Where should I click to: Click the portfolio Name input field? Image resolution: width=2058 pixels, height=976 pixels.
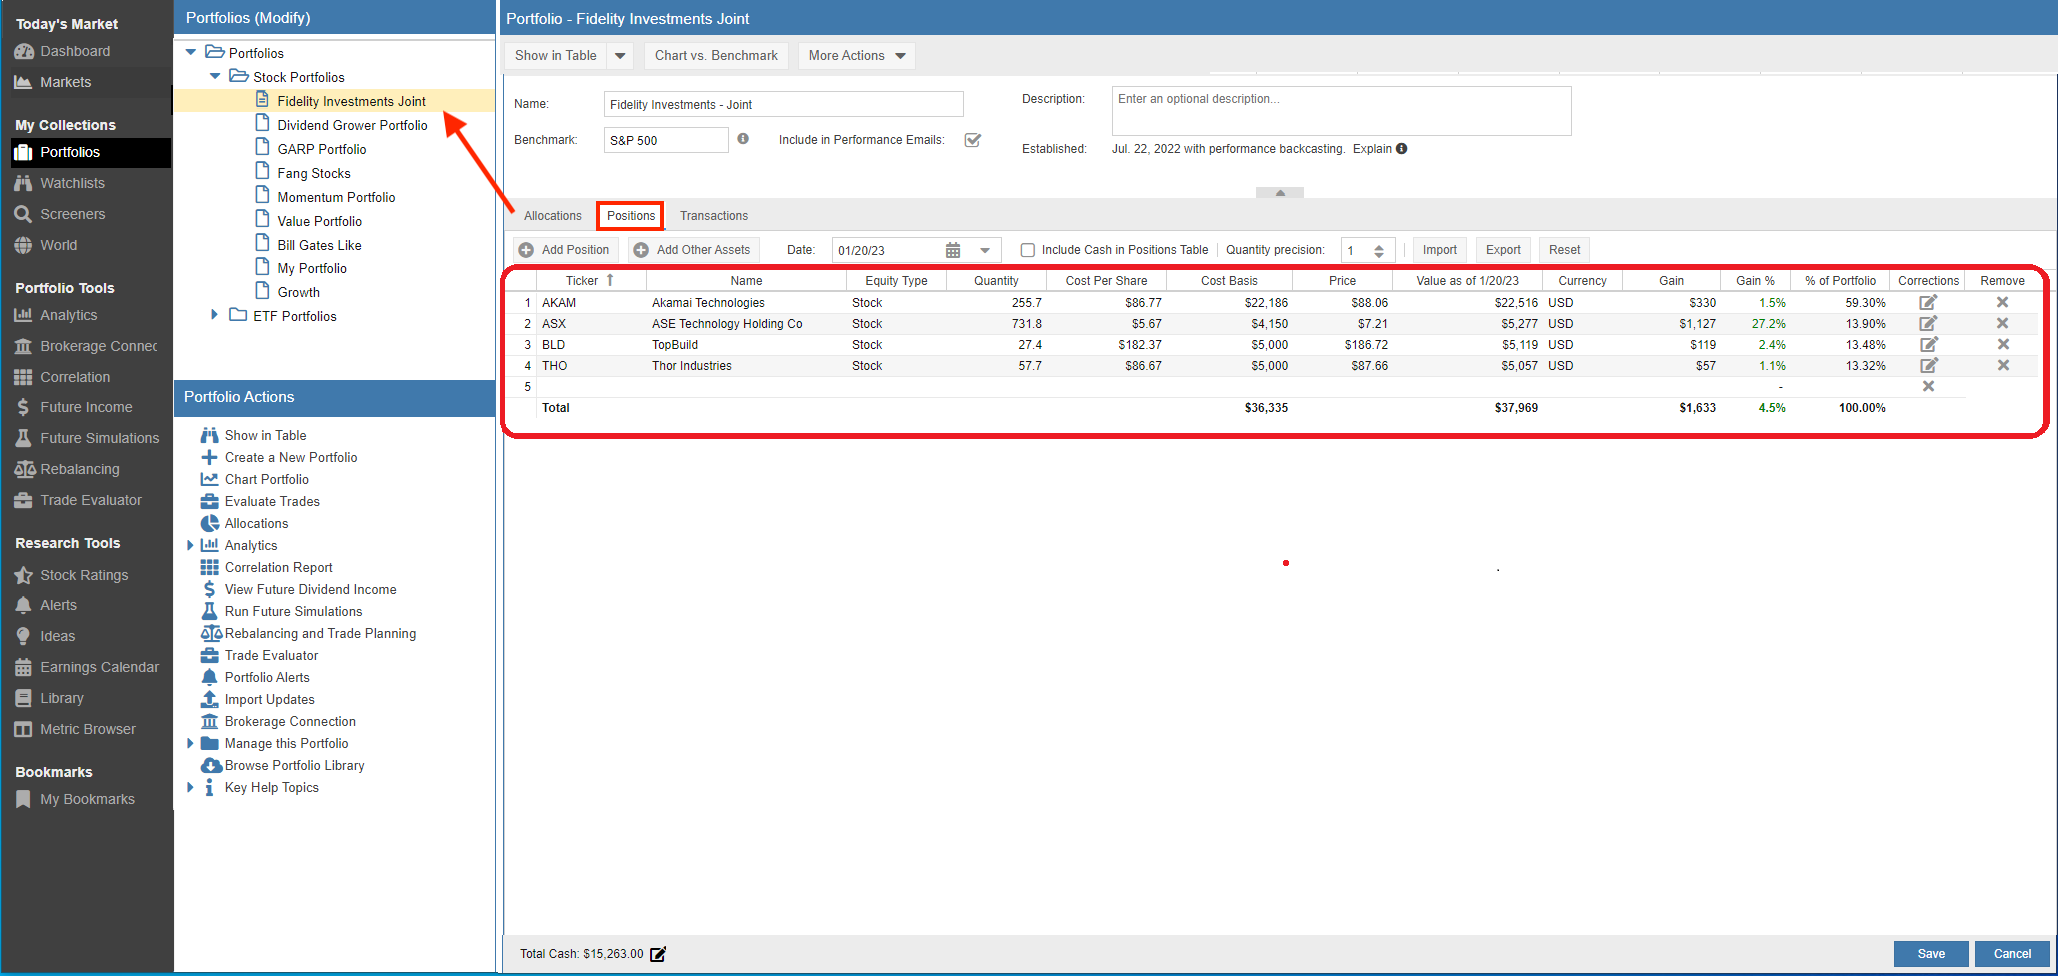(783, 104)
